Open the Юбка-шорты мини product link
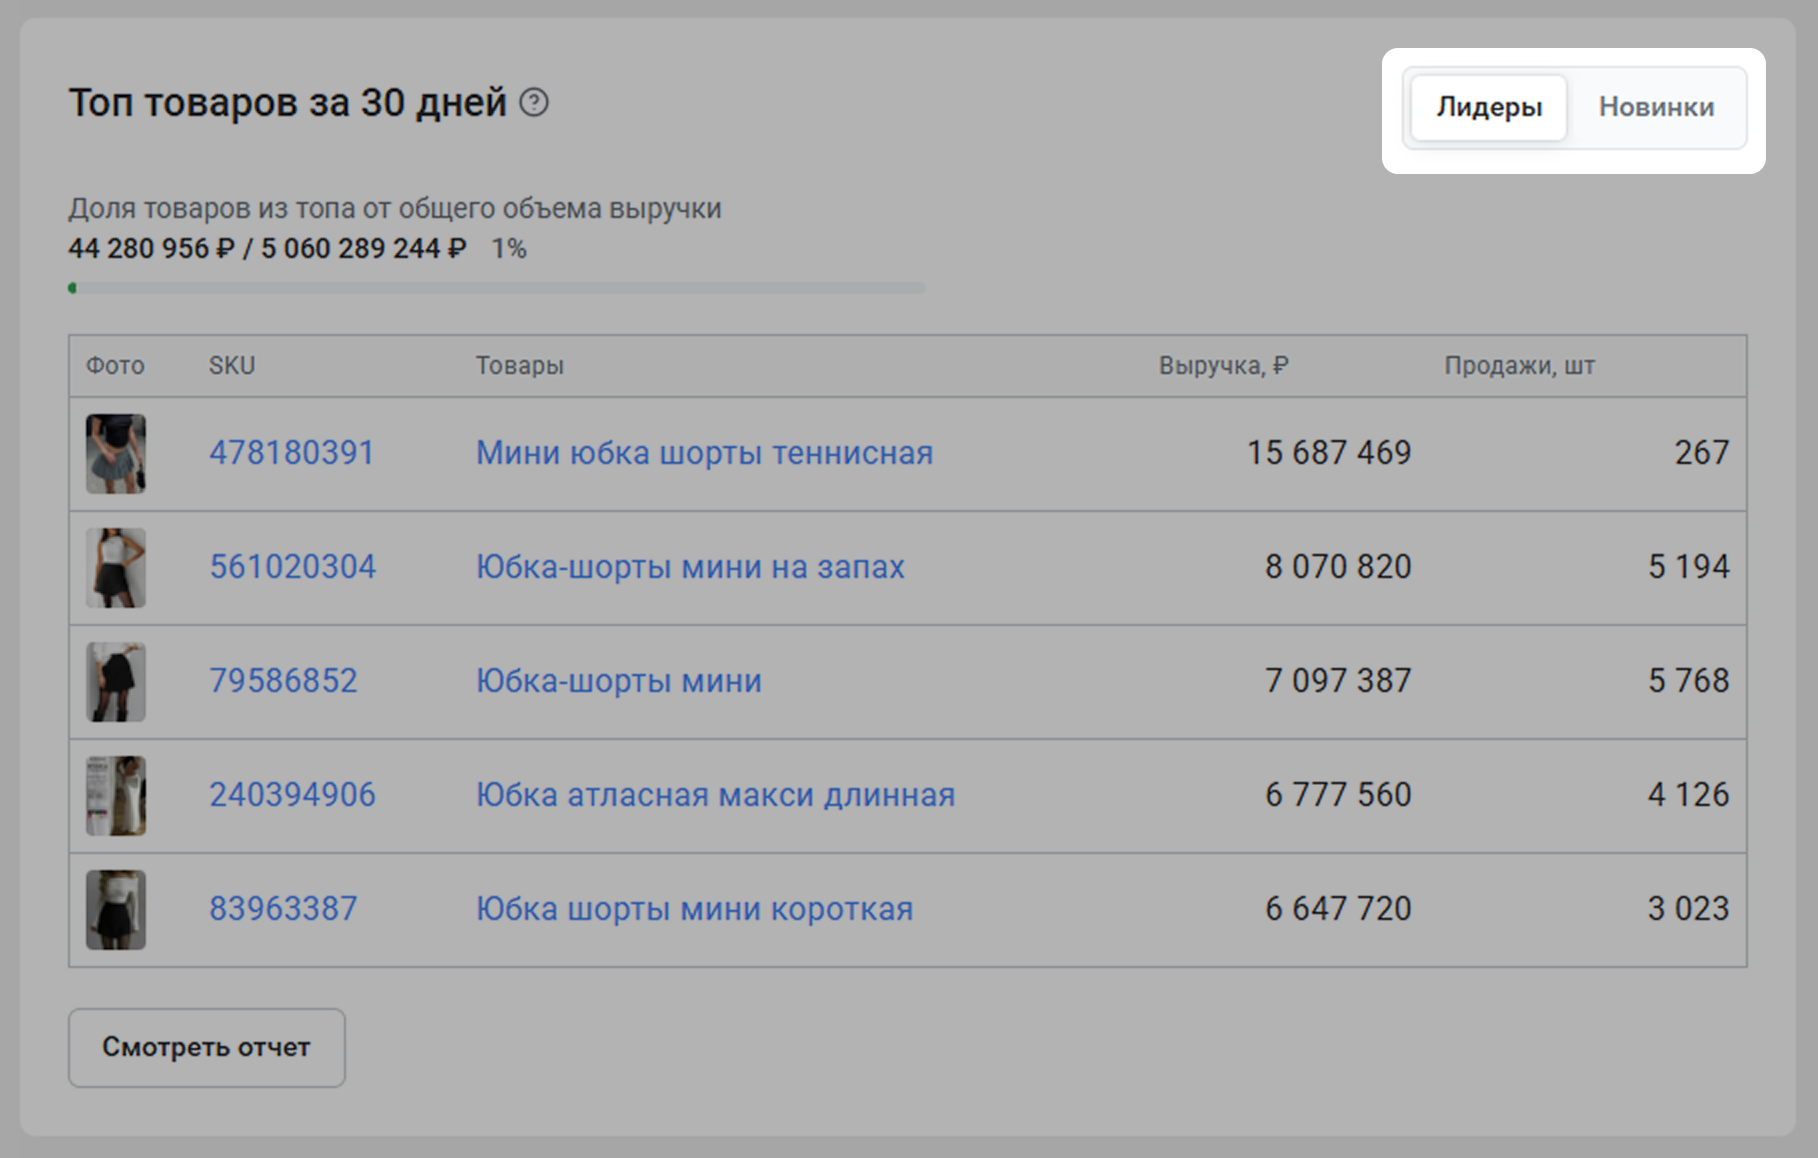 [618, 681]
